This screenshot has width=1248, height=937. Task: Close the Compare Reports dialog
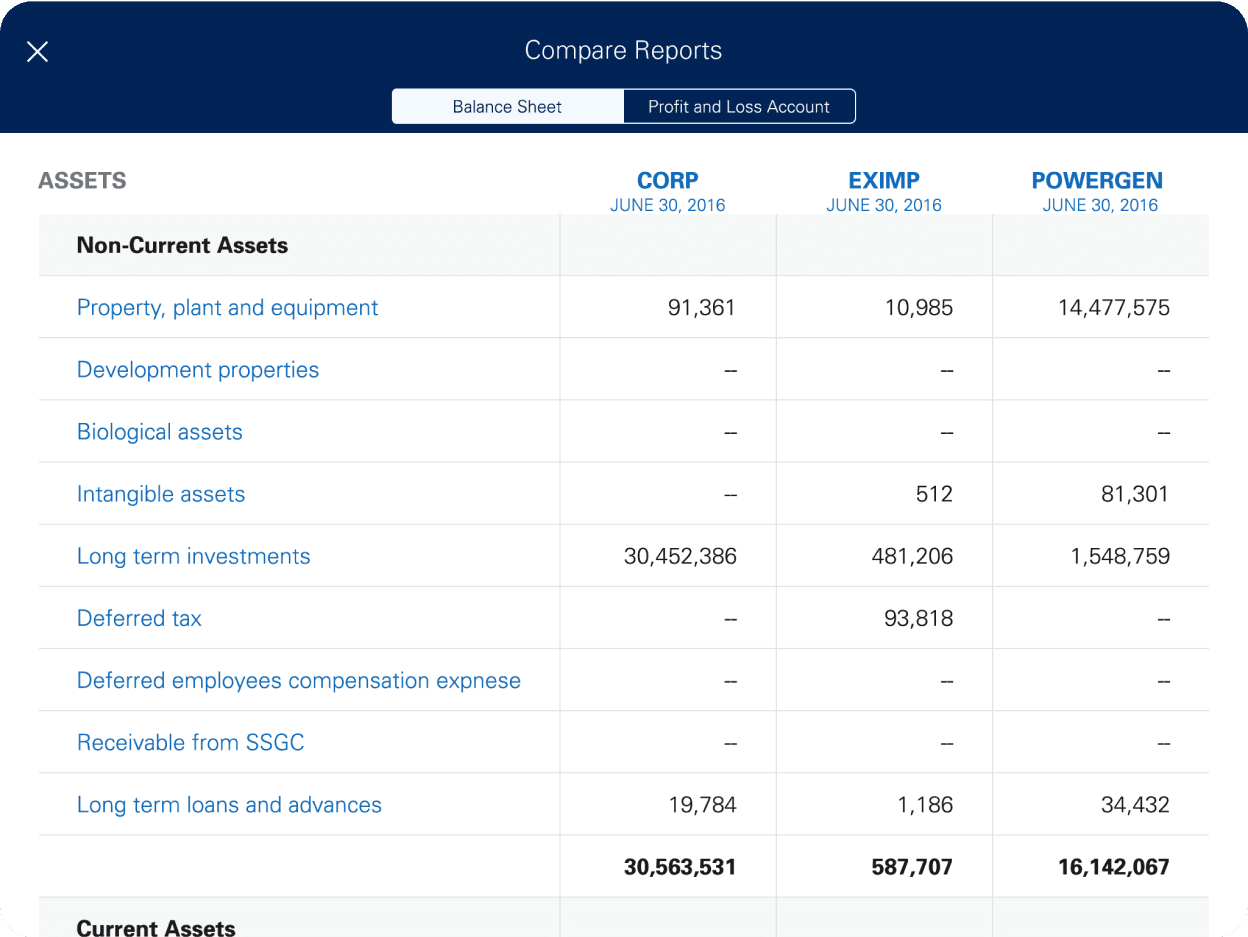click(x=37, y=51)
